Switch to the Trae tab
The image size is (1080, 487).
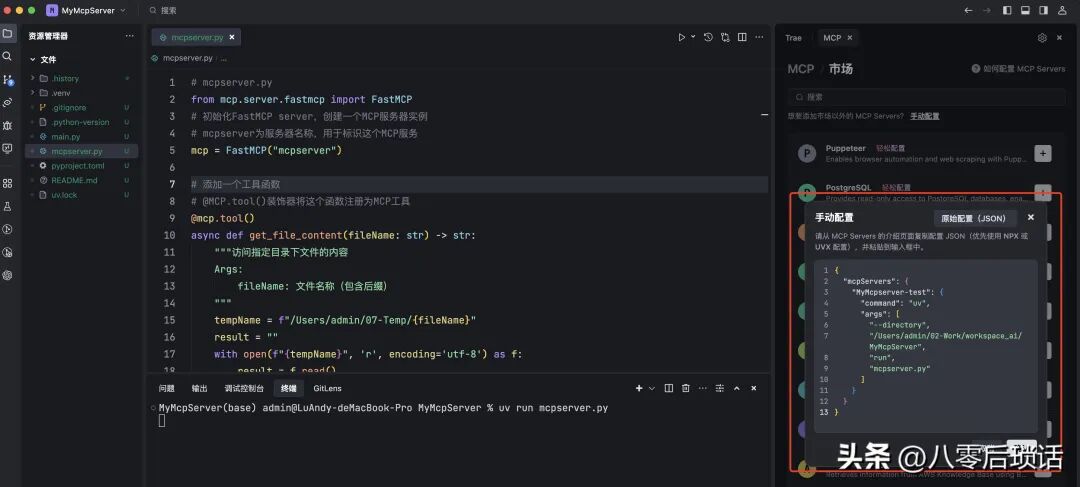(793, 38)
